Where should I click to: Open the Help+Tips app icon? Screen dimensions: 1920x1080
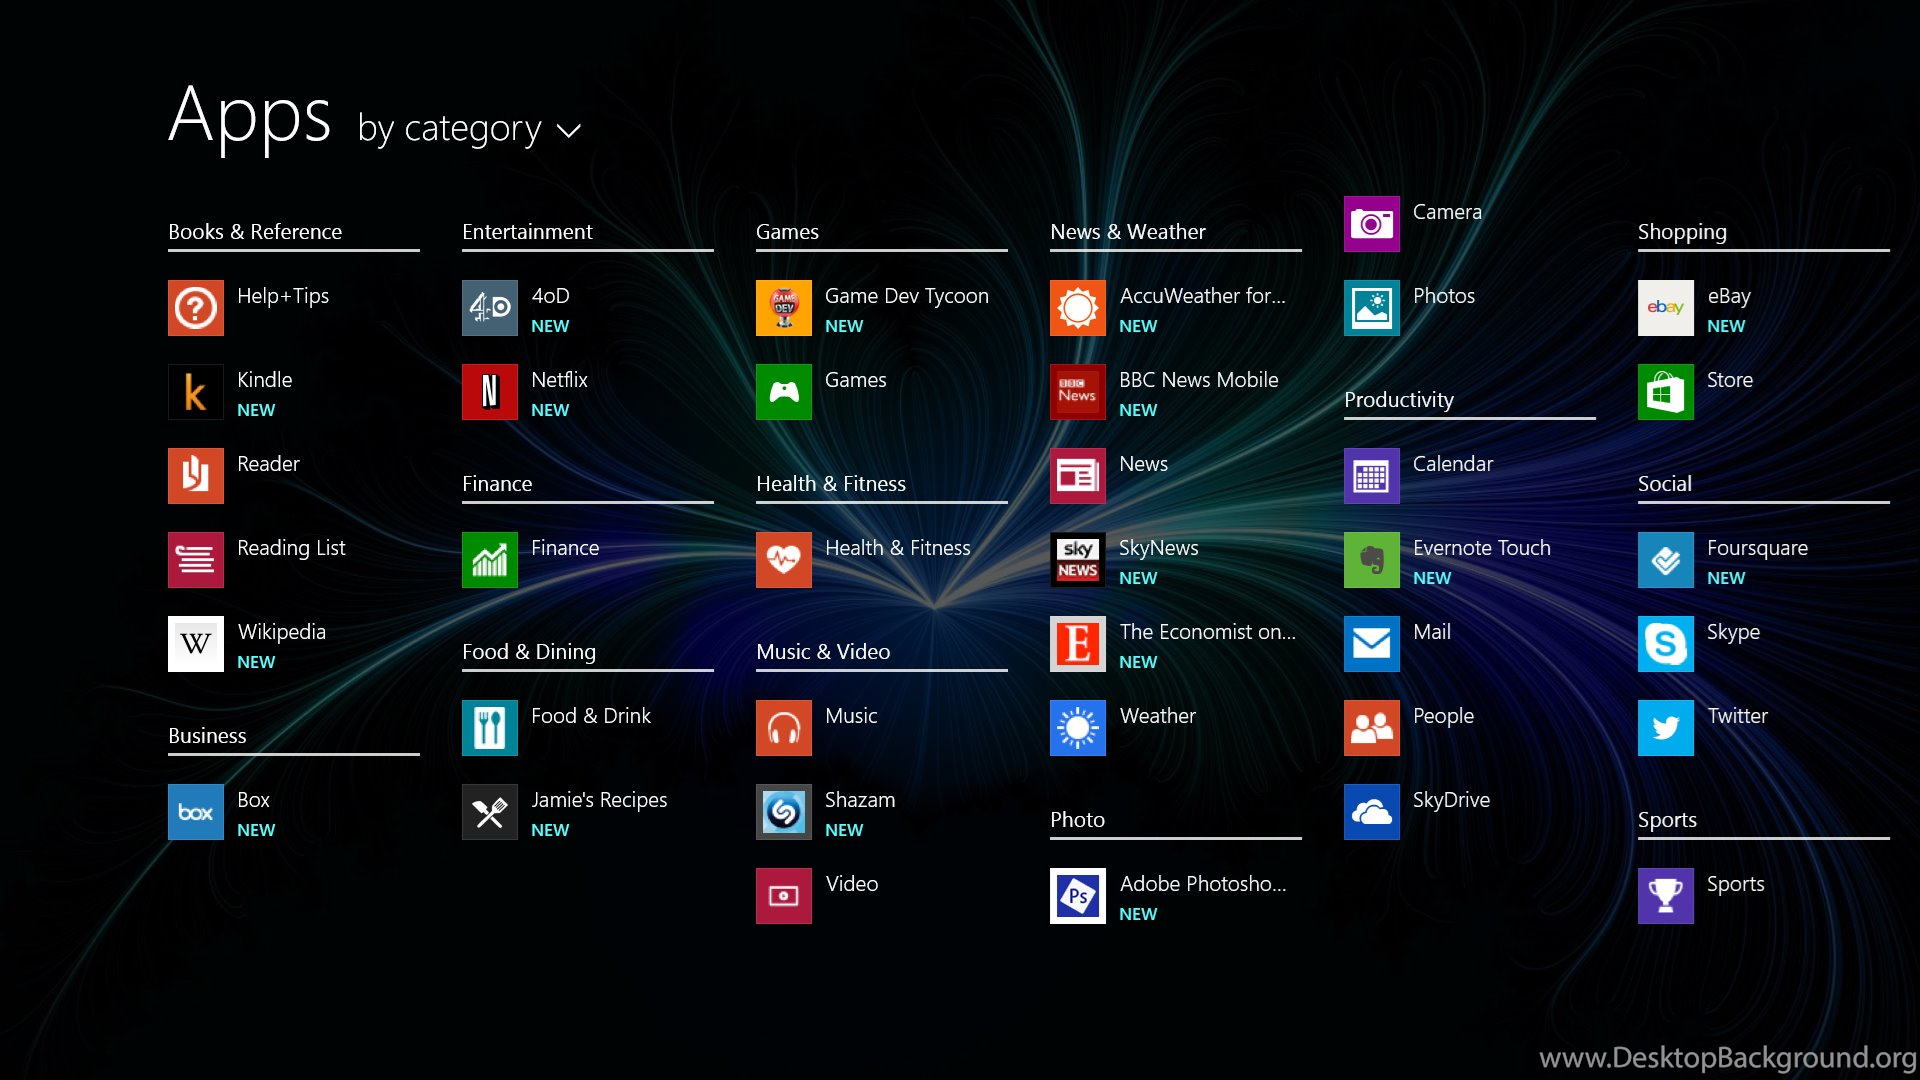click(x=196, y=308)
